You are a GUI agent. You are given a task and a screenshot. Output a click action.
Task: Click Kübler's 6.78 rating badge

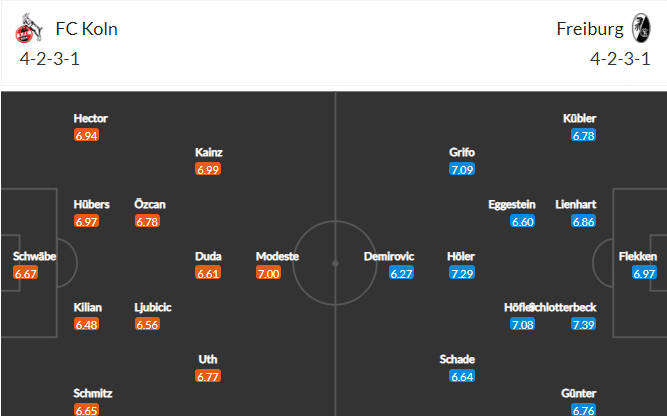583,135
